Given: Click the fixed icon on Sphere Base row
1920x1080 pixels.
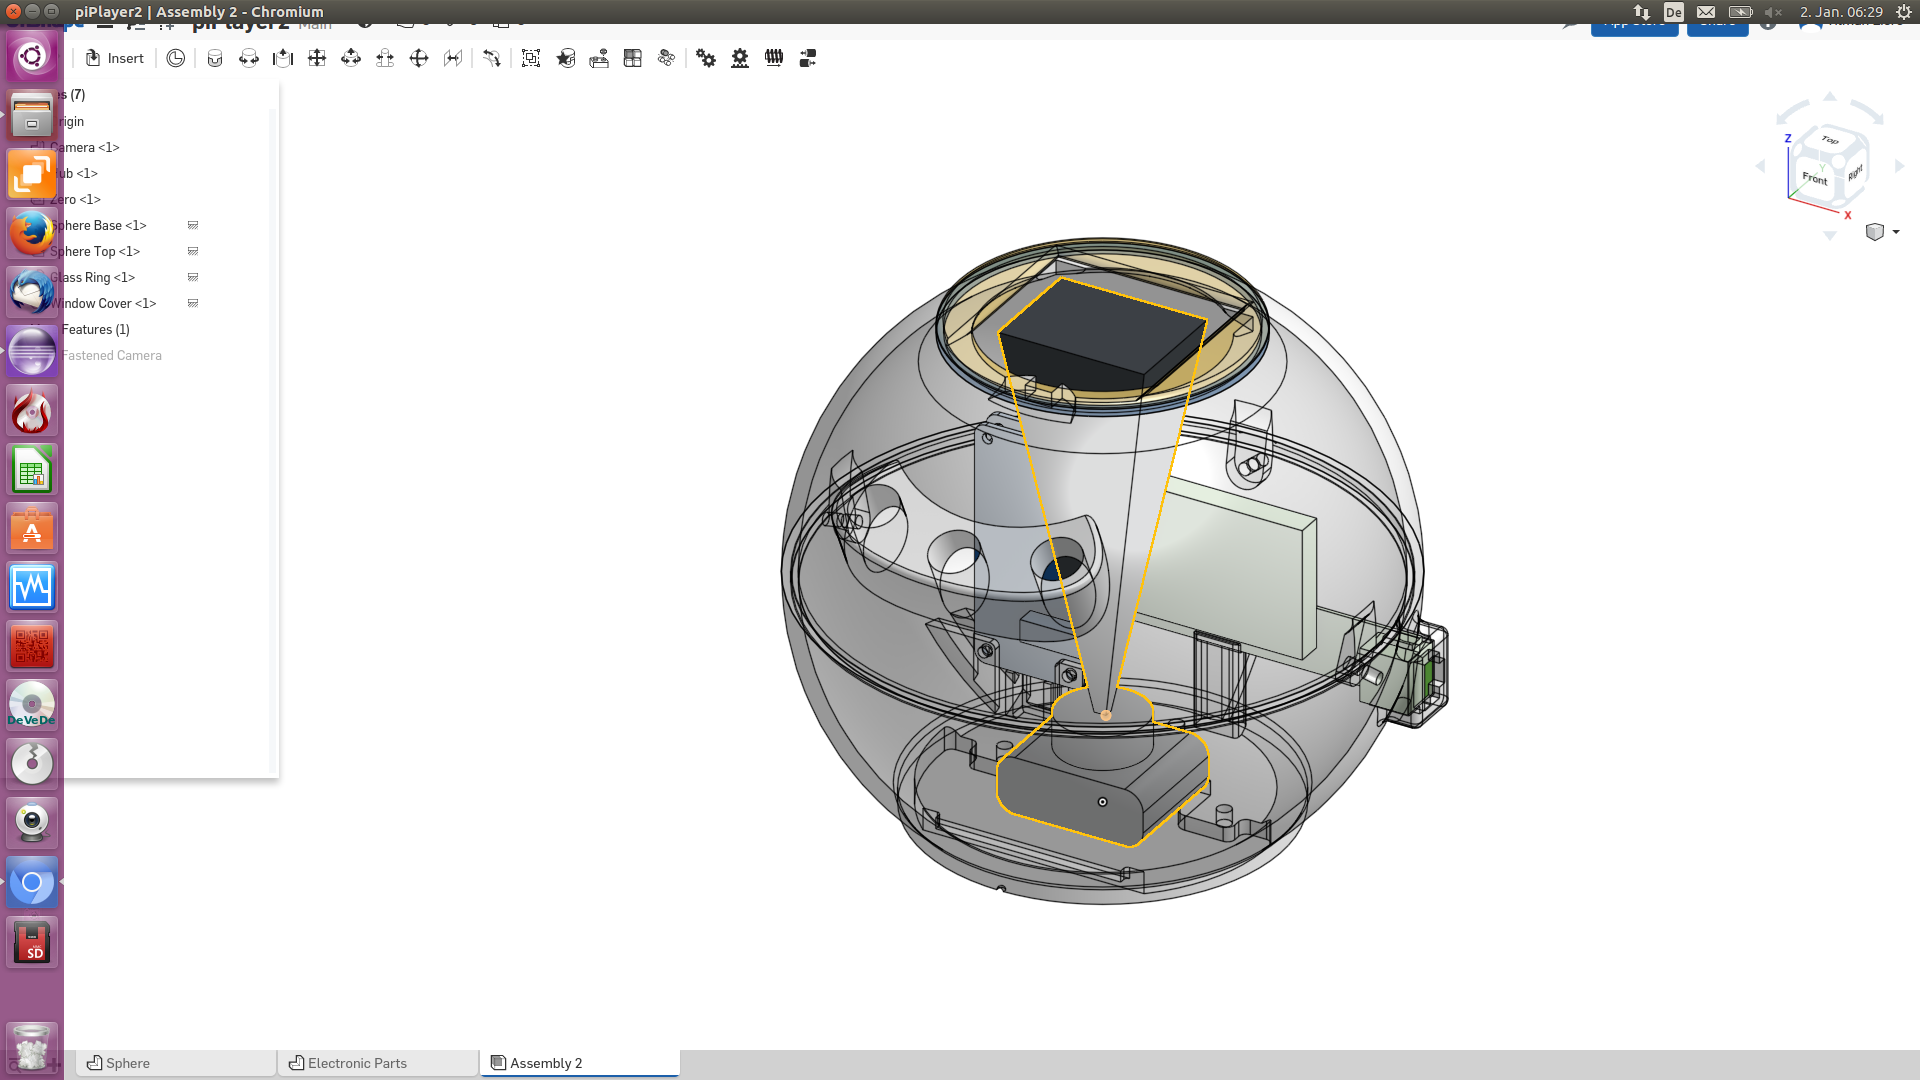Looking at the screenshot, I should (193, 225).
